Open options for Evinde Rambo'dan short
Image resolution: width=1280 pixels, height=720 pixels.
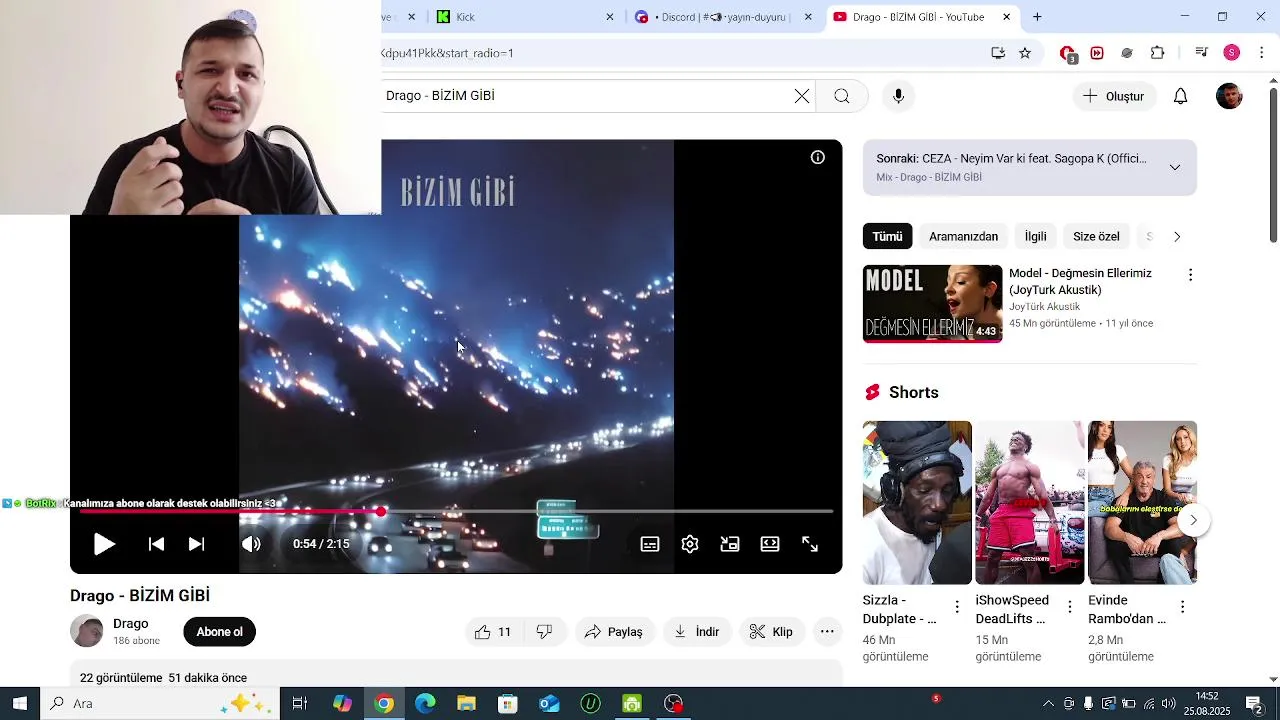[x=1183, y=607]
